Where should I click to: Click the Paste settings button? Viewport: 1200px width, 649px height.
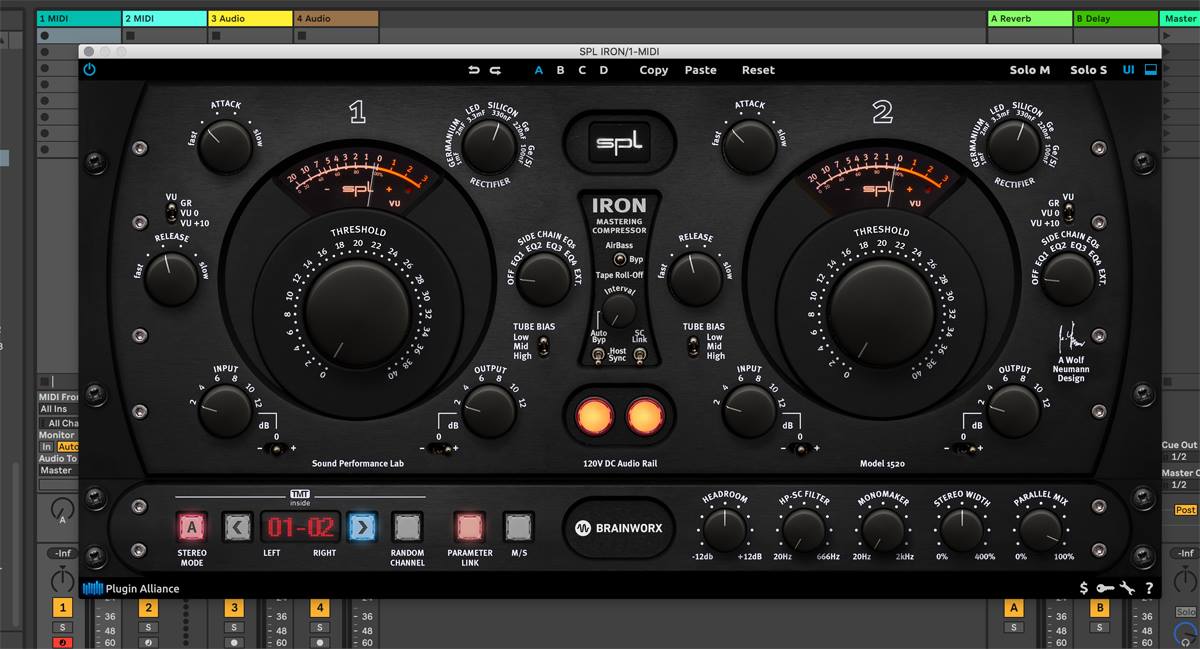tap(700, 70)
